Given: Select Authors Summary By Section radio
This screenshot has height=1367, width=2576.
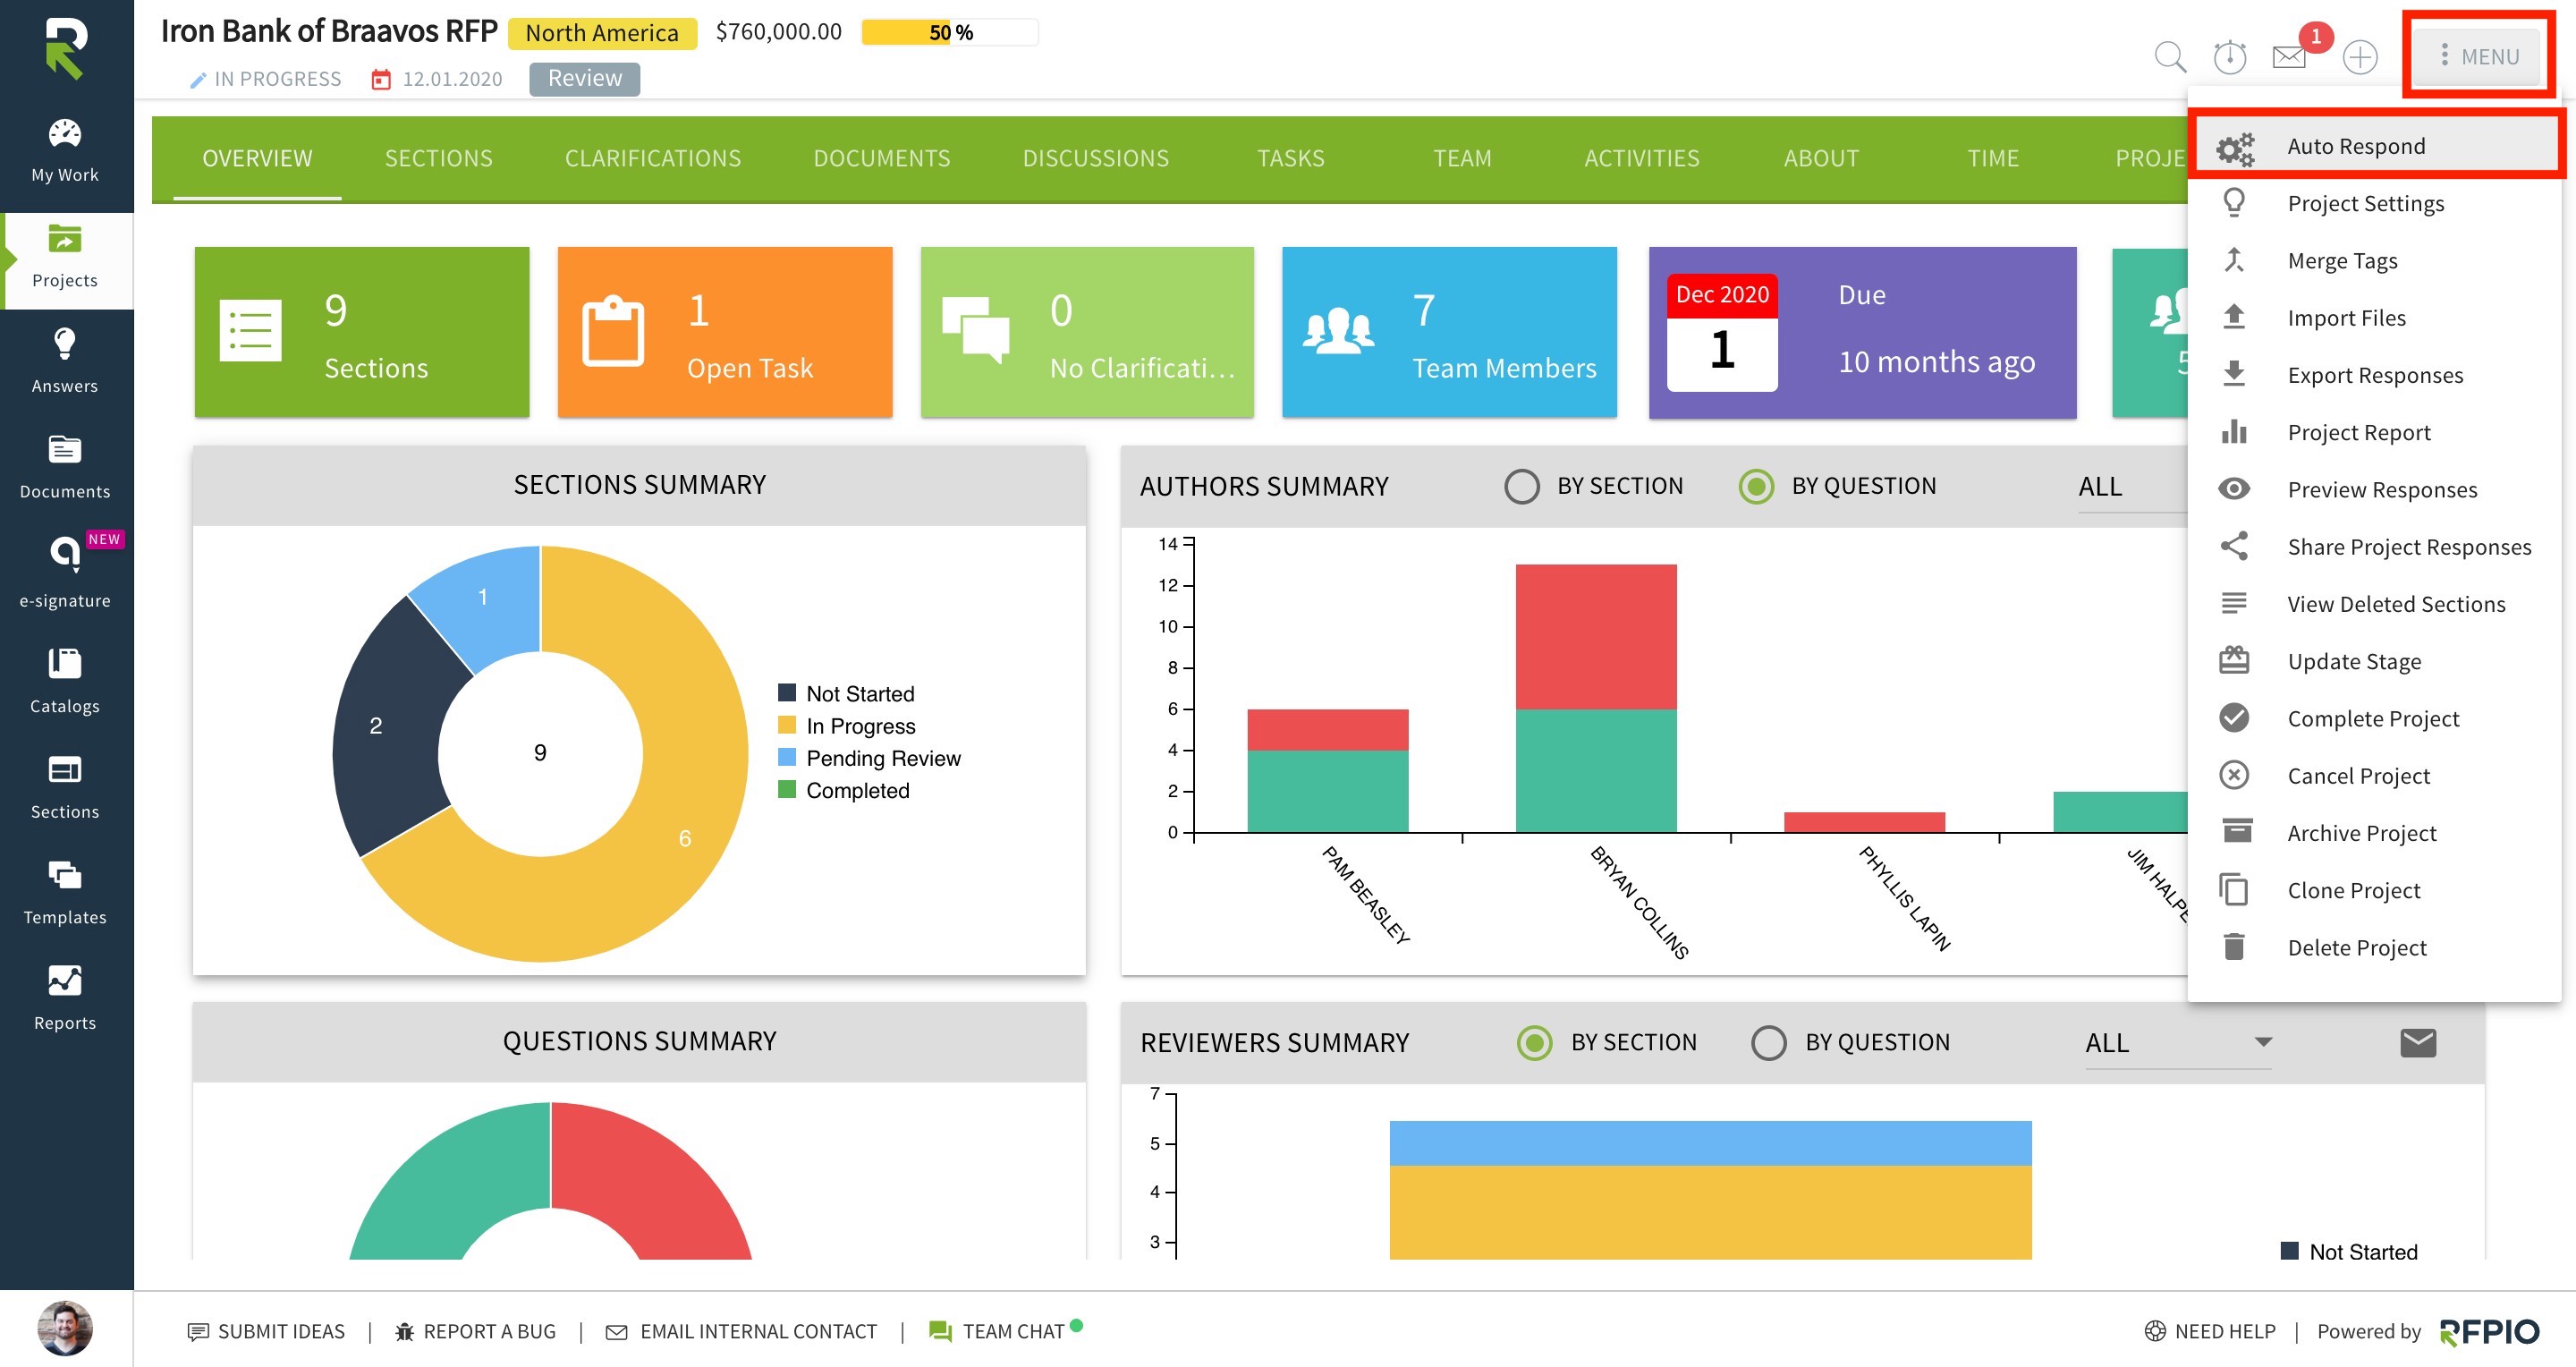Looking at the screenshot, I should pyautogui.click(x=1522, y=486).
